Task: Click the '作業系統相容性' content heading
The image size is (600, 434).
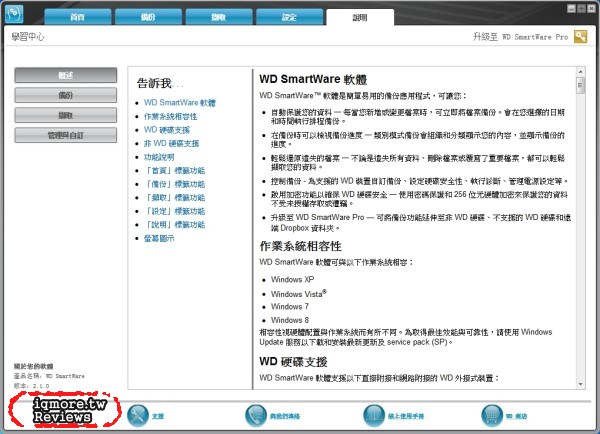Action: [x=300, y=246]
